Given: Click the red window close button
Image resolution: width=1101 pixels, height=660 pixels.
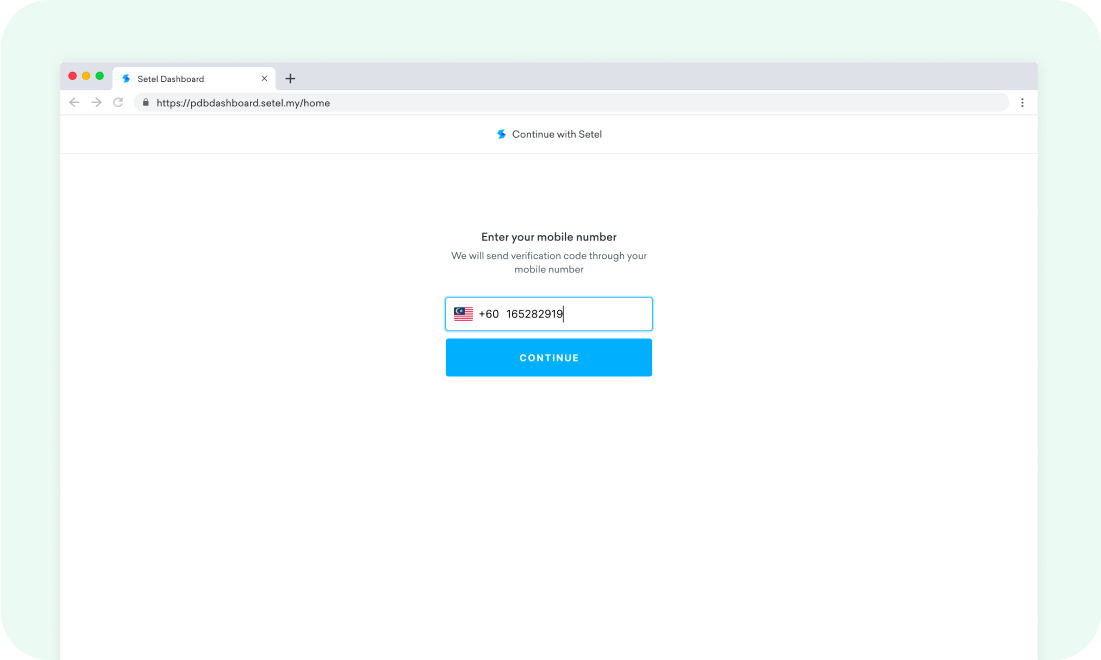Looking at the screenshot, I should coord(72,76).
